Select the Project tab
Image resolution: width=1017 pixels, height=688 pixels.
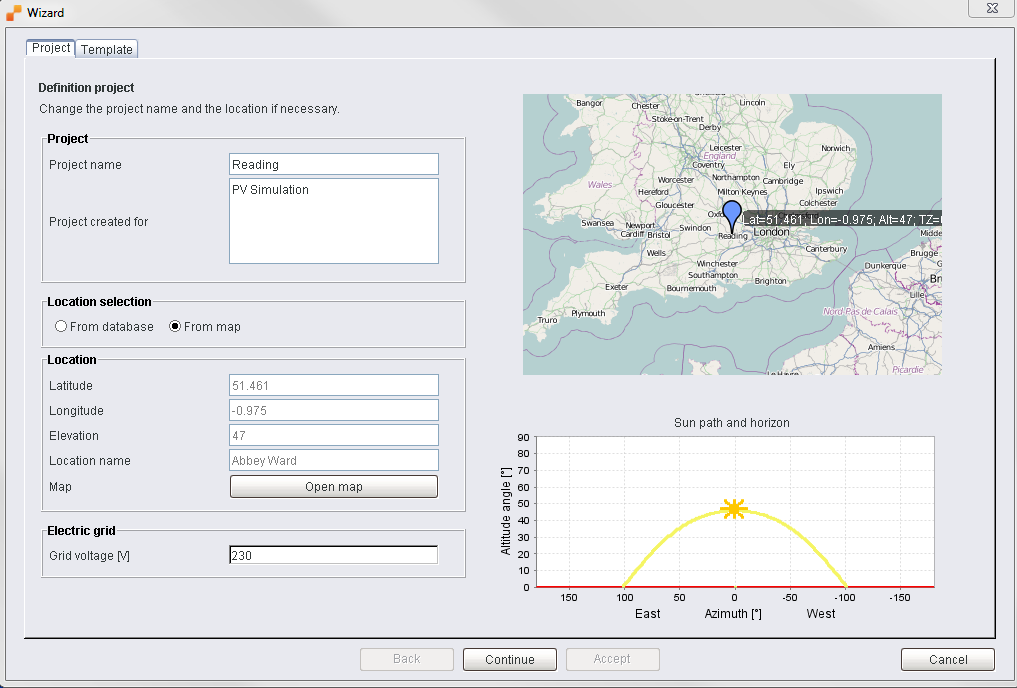tap(51, 48)
